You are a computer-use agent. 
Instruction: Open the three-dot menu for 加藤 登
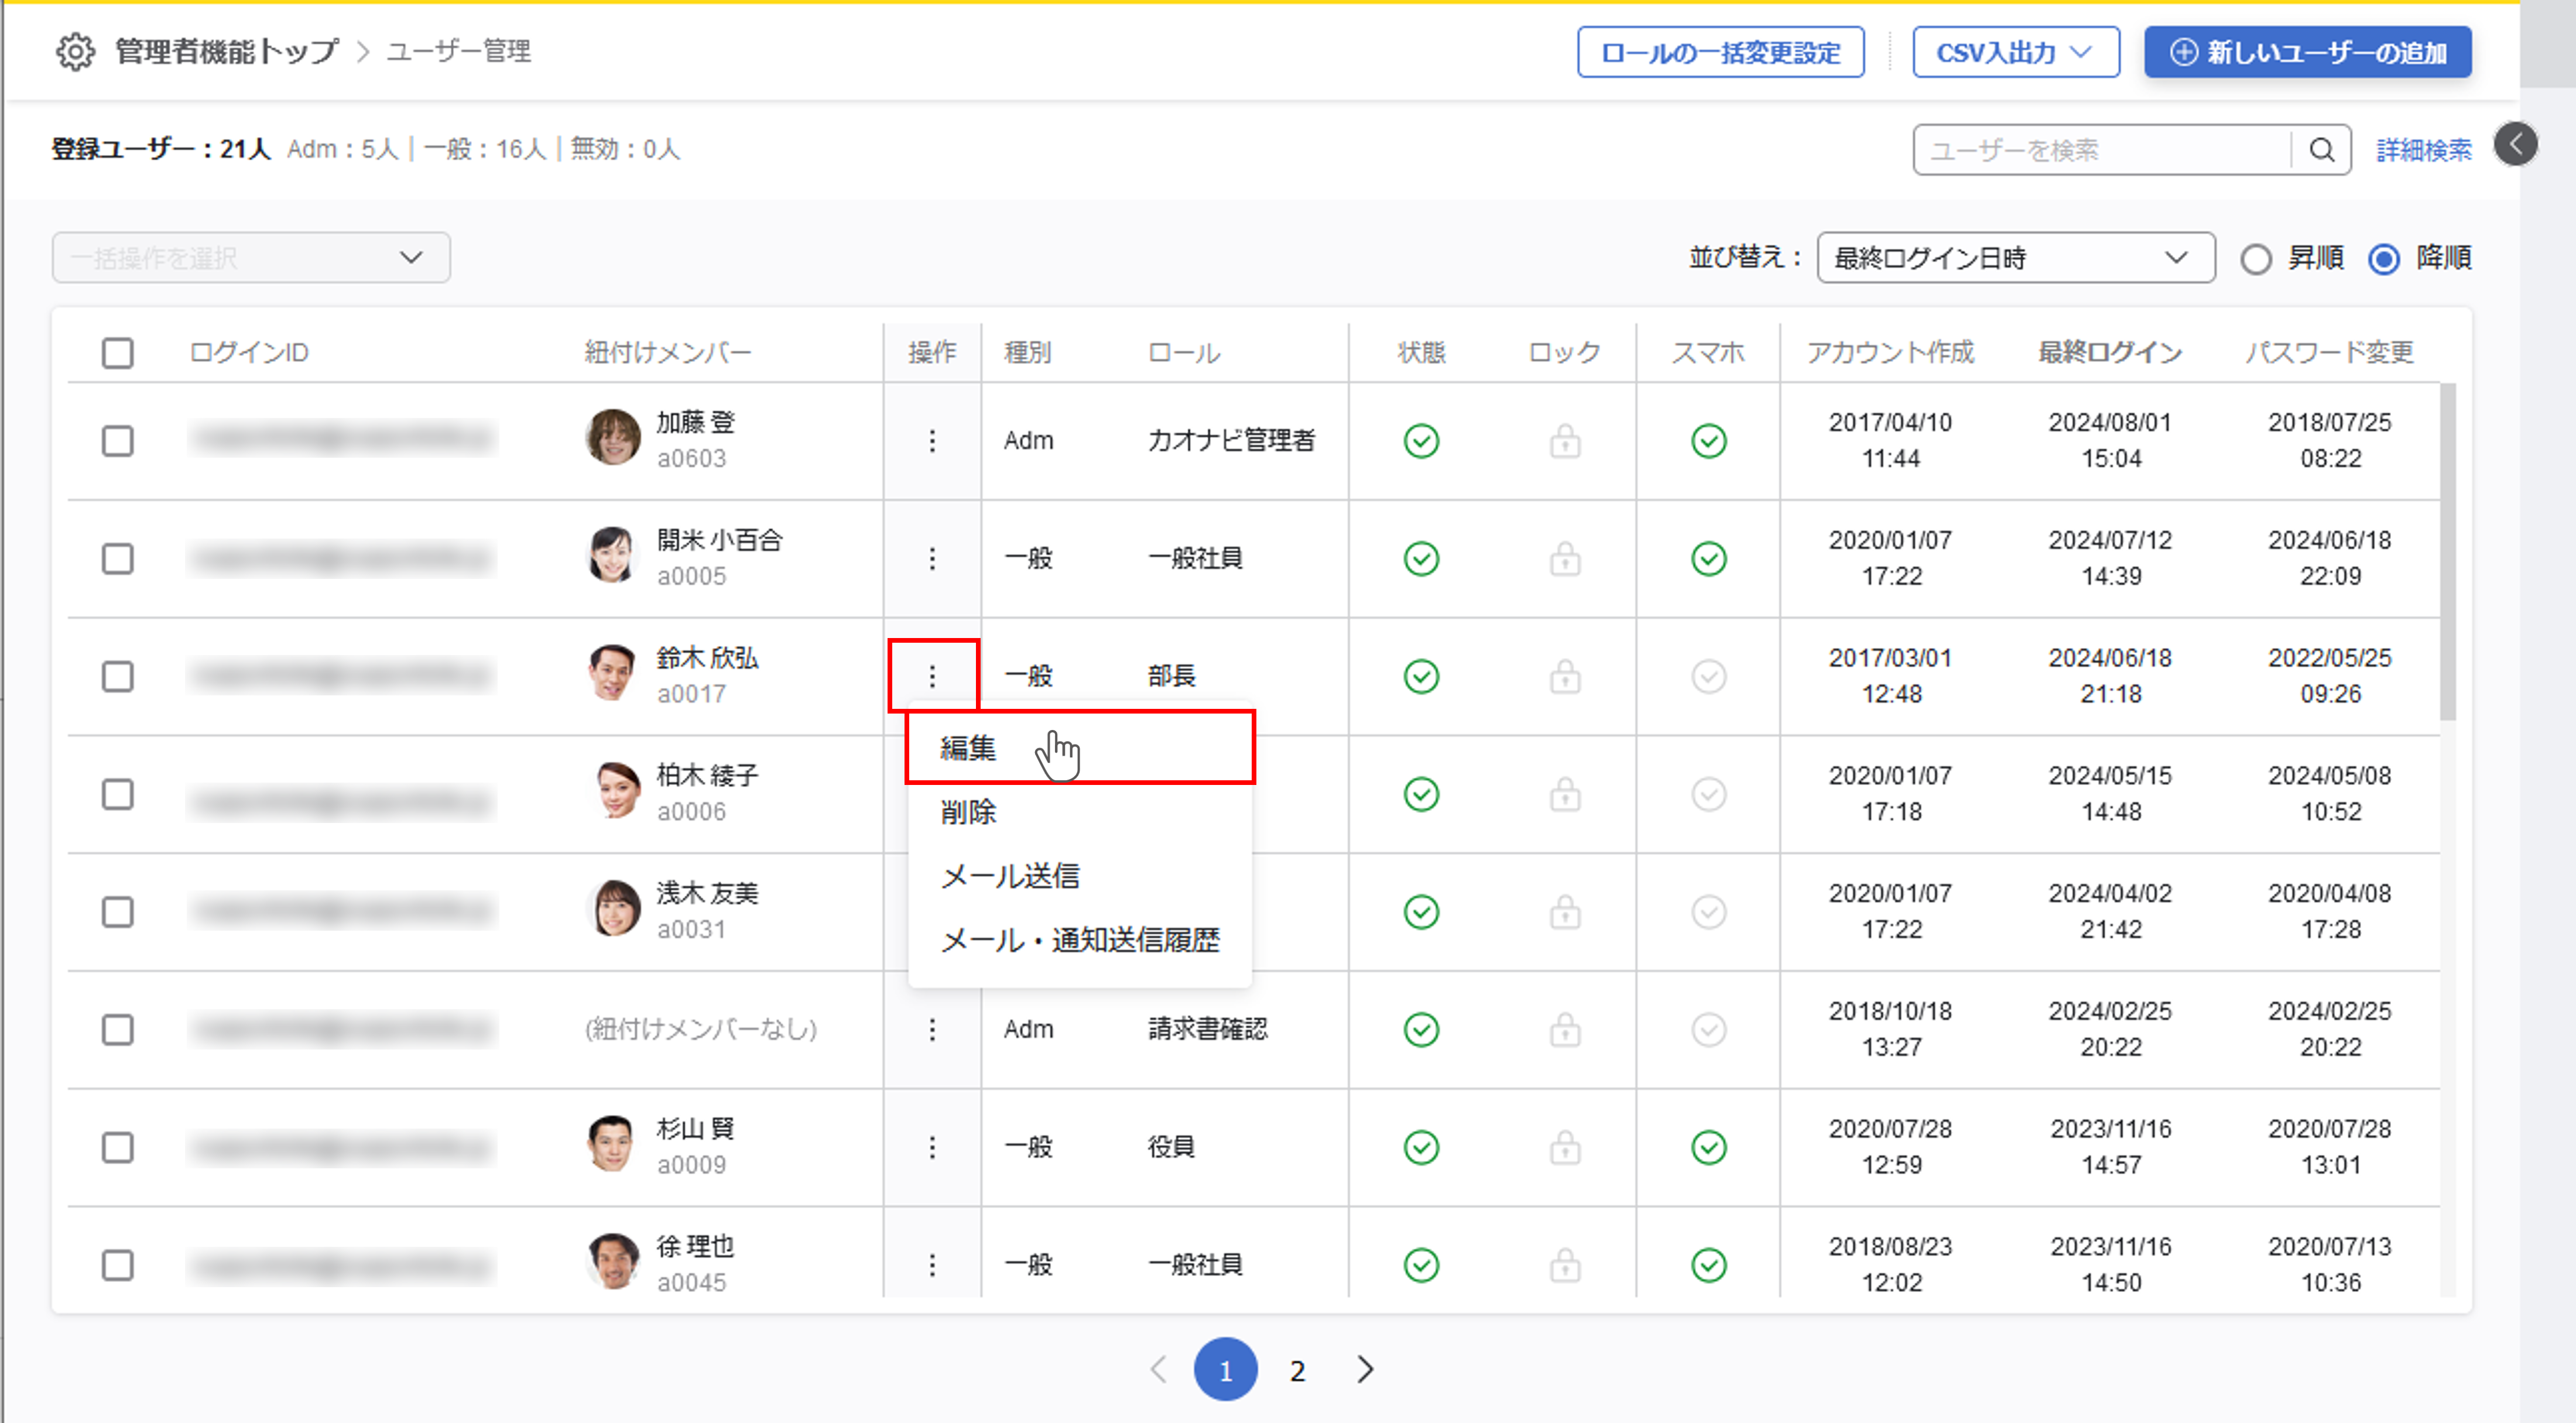point(932,441)
